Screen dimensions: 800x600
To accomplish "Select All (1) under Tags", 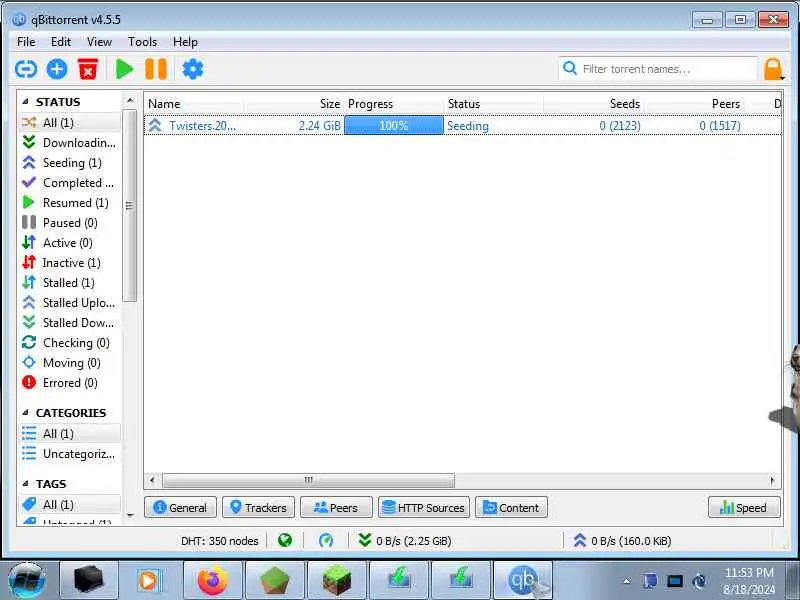I will 70,505.
